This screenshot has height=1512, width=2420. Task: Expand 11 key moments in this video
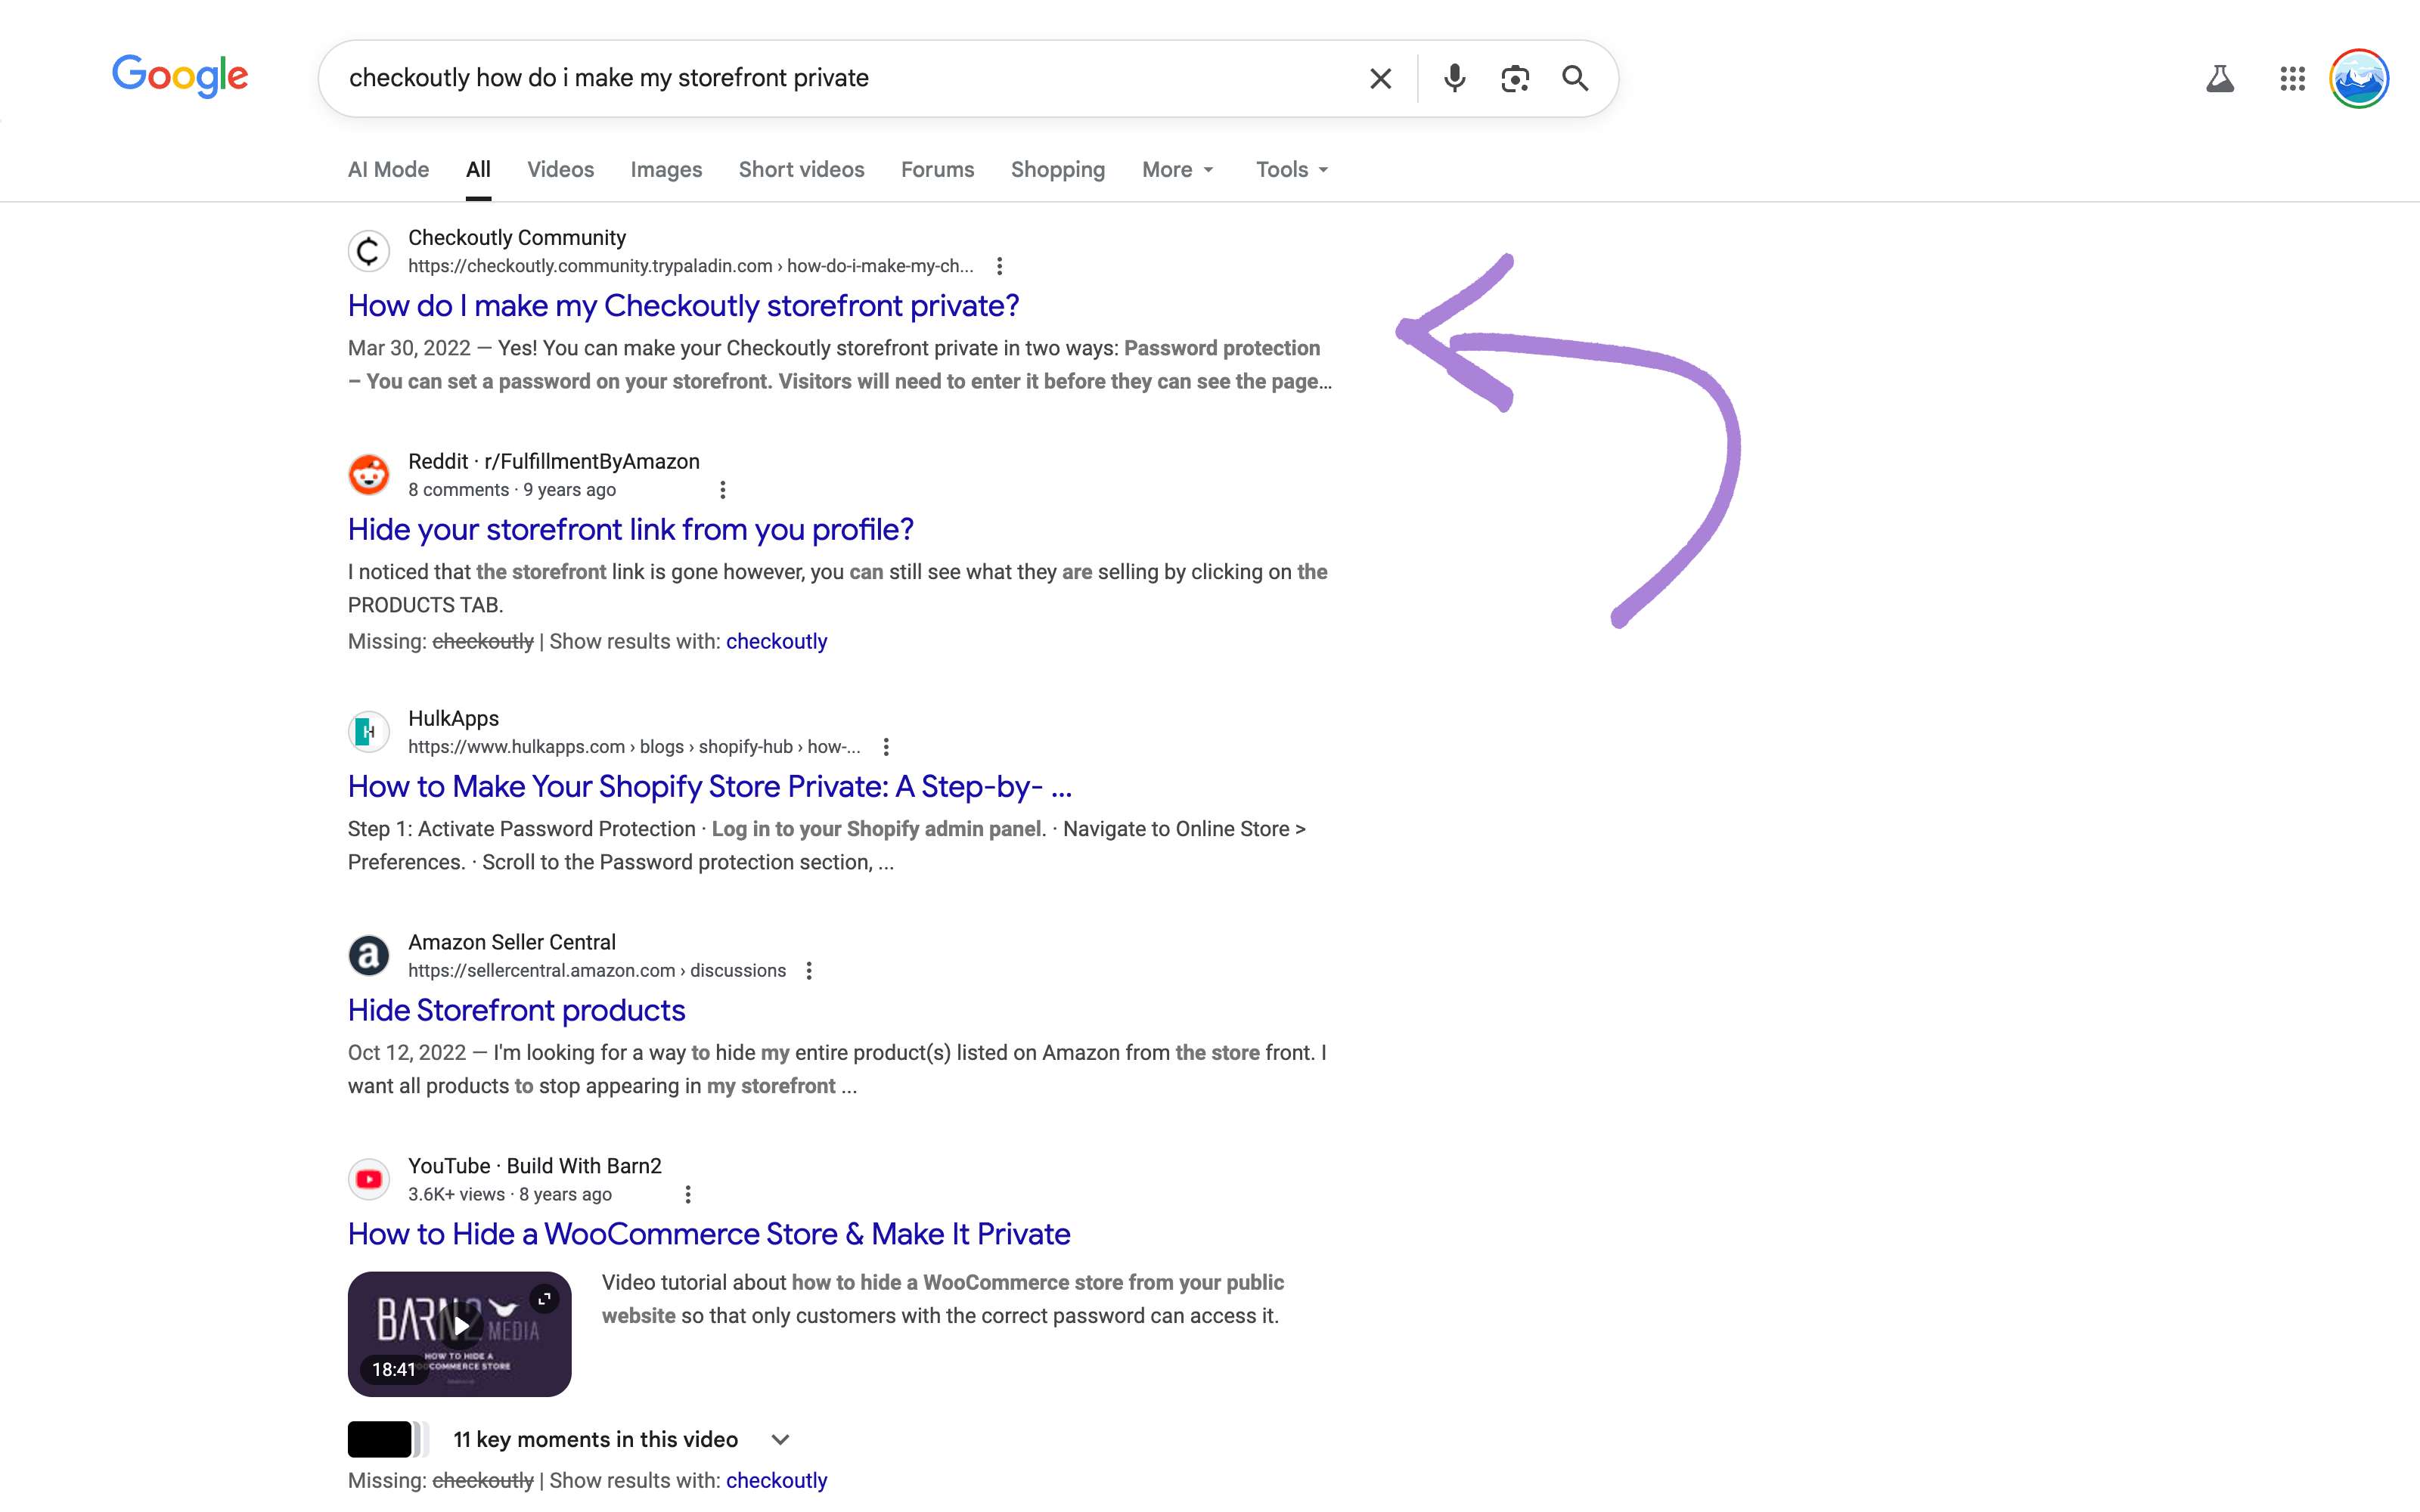click(780, 1440)
